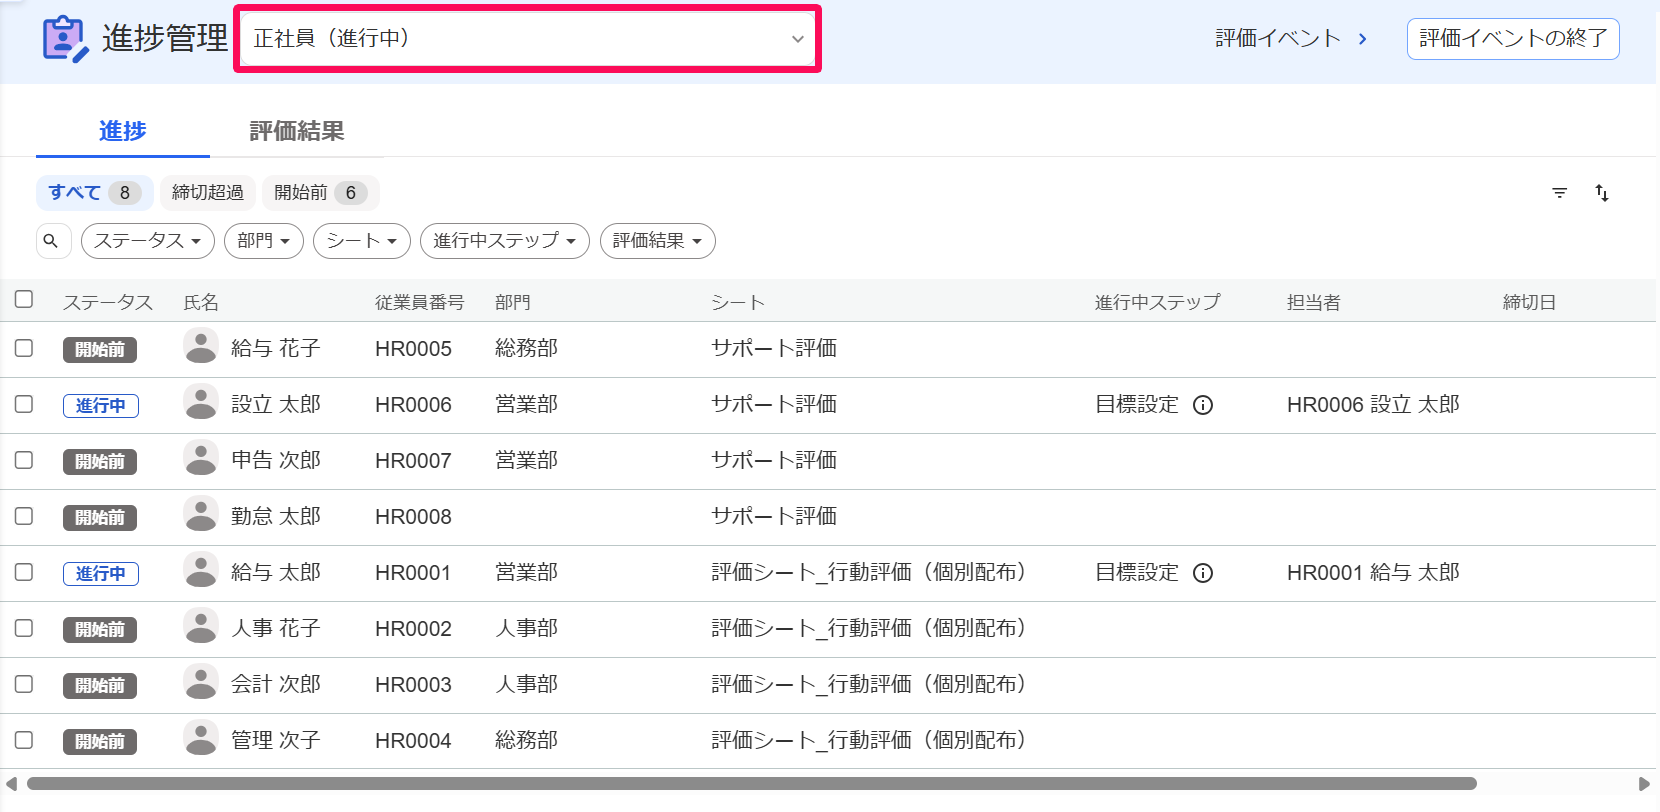This screenshot has height=812, width=1660.
Task: Click the sort arrows icon
Action: pos(1602,193)
